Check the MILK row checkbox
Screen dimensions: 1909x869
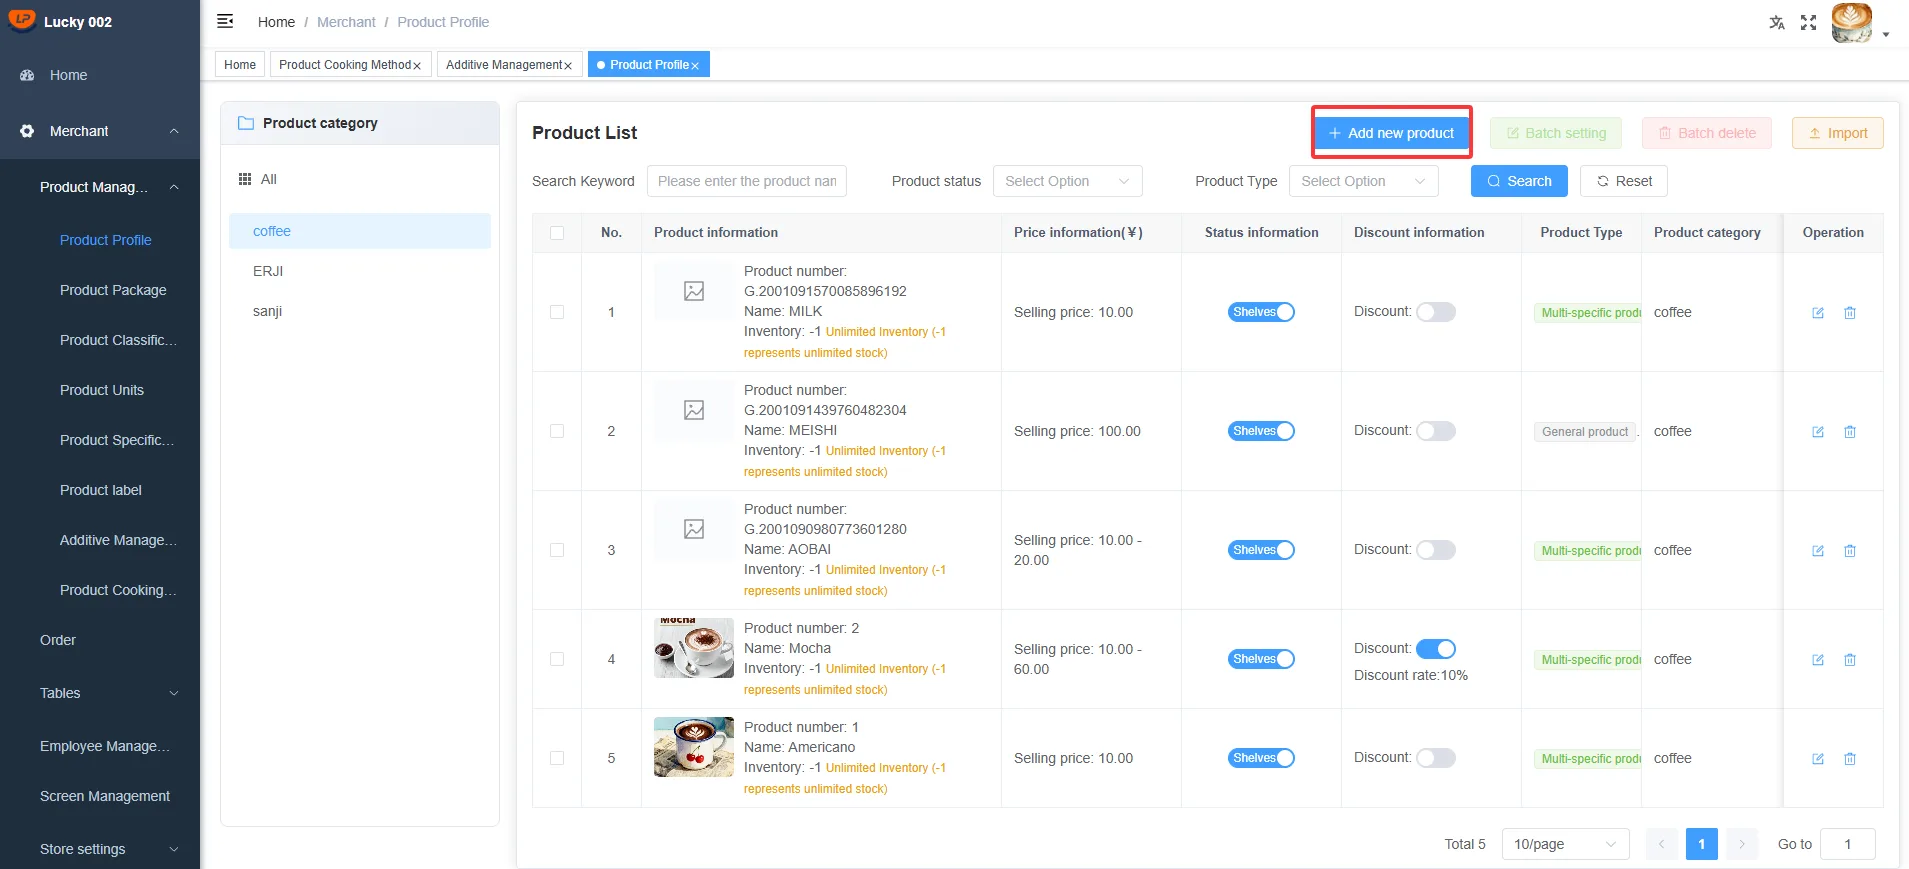pos(557,312)
